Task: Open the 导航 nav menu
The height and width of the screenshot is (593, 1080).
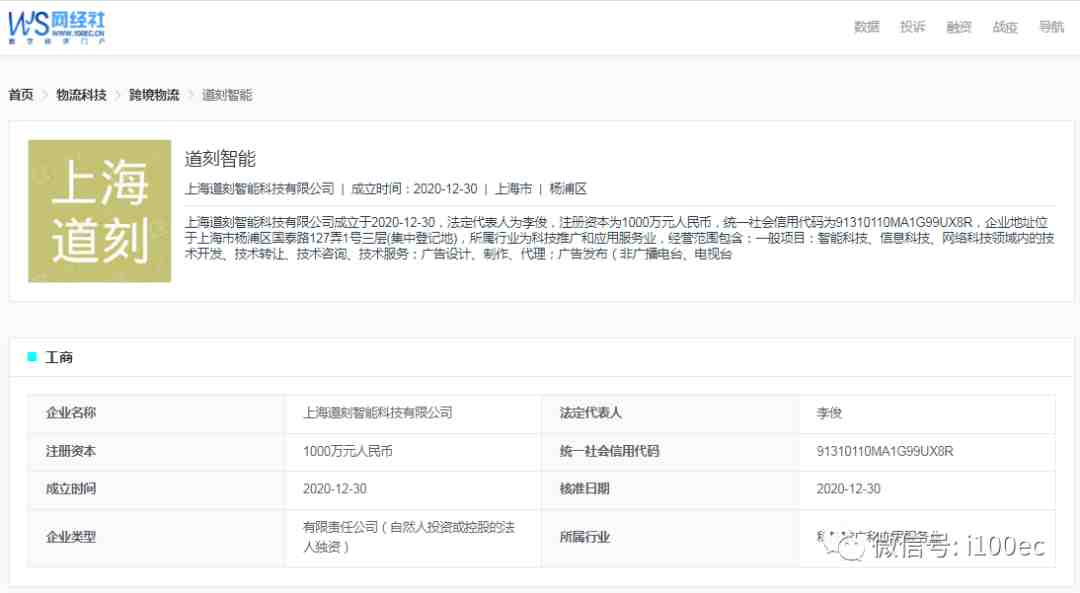Action: pyautogui.click(x=1051, y=27)
